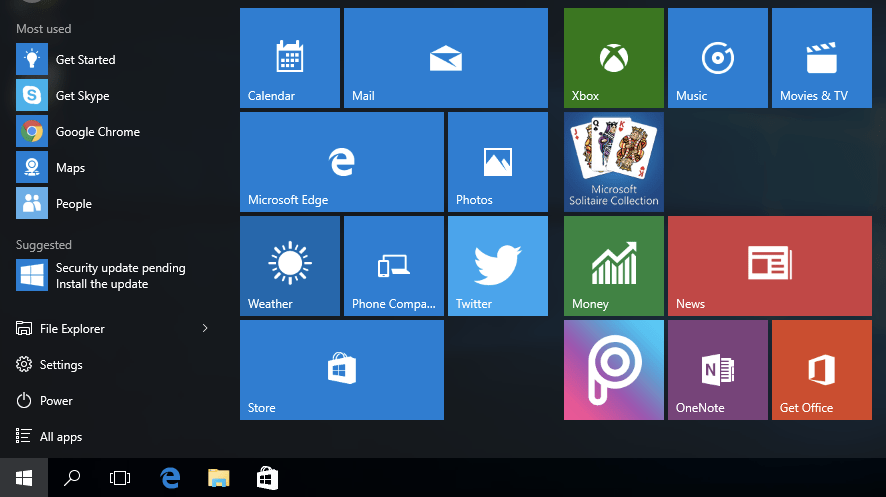The width and height of the screenshot is (886, 497).
Task: Open the Twitter tile
Action: pyautogui.click(x=498, y=266)
